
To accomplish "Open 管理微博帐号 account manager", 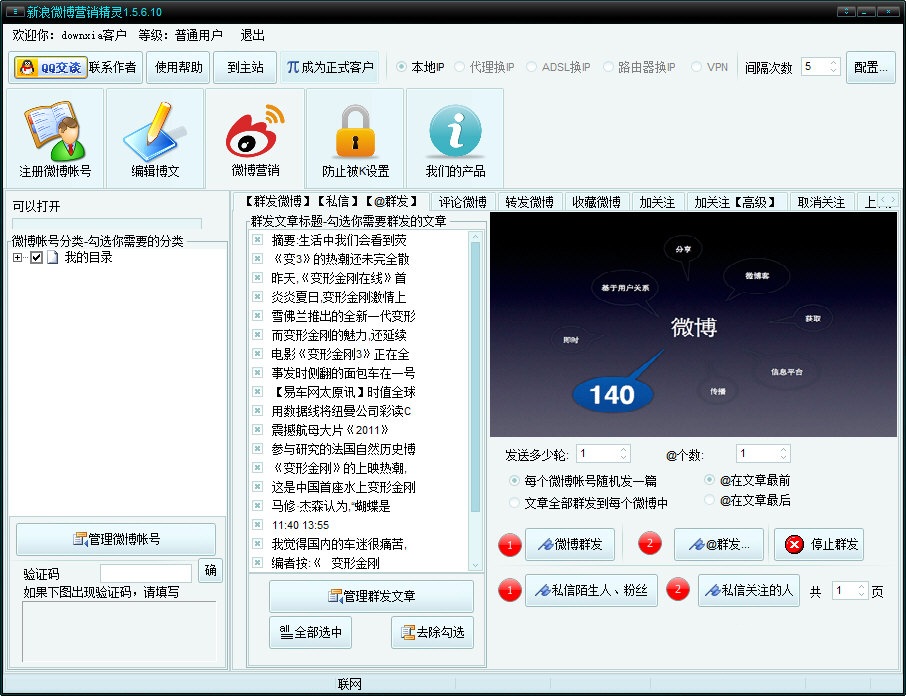I will [x=116, y=539].
